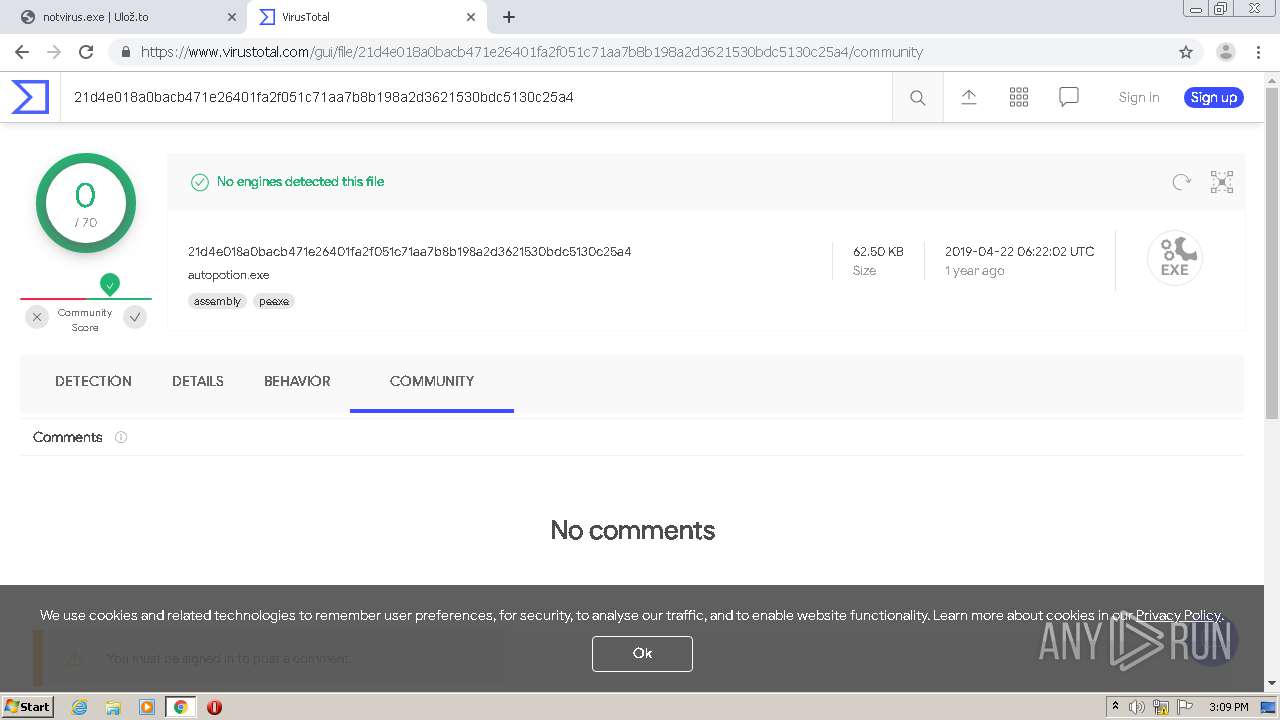Click the reanalyze refresh icon
The width and height of the screenshot is (1280, 720).
(1182, 182)
